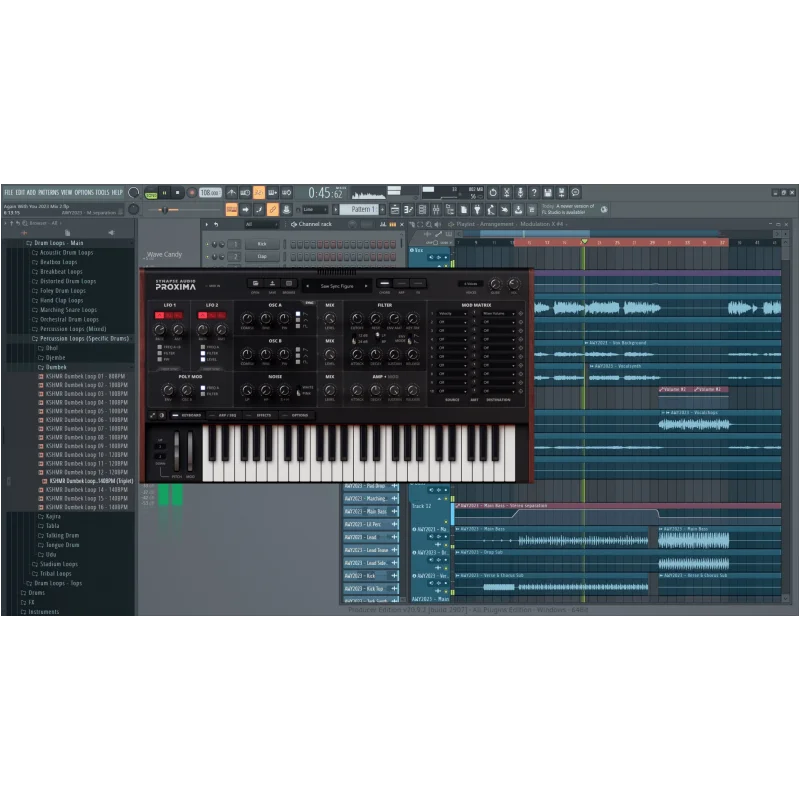Toggle the orange countdown-before-recording icon
800x800 pixels.
(259, 193)
